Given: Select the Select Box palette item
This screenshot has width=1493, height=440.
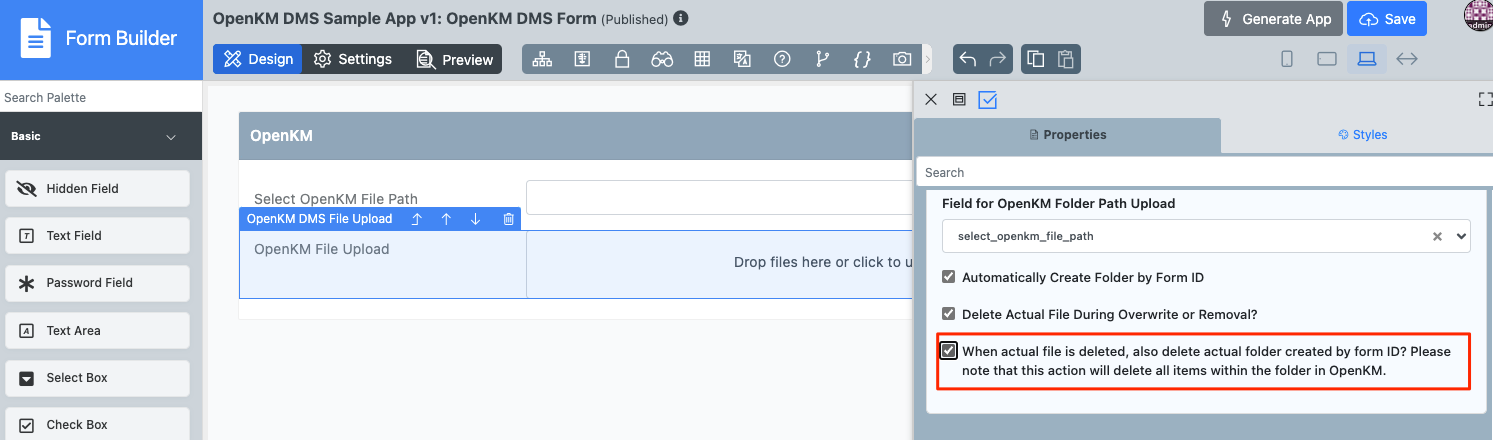Looking at the screenshot, I should tap(97, 378).
